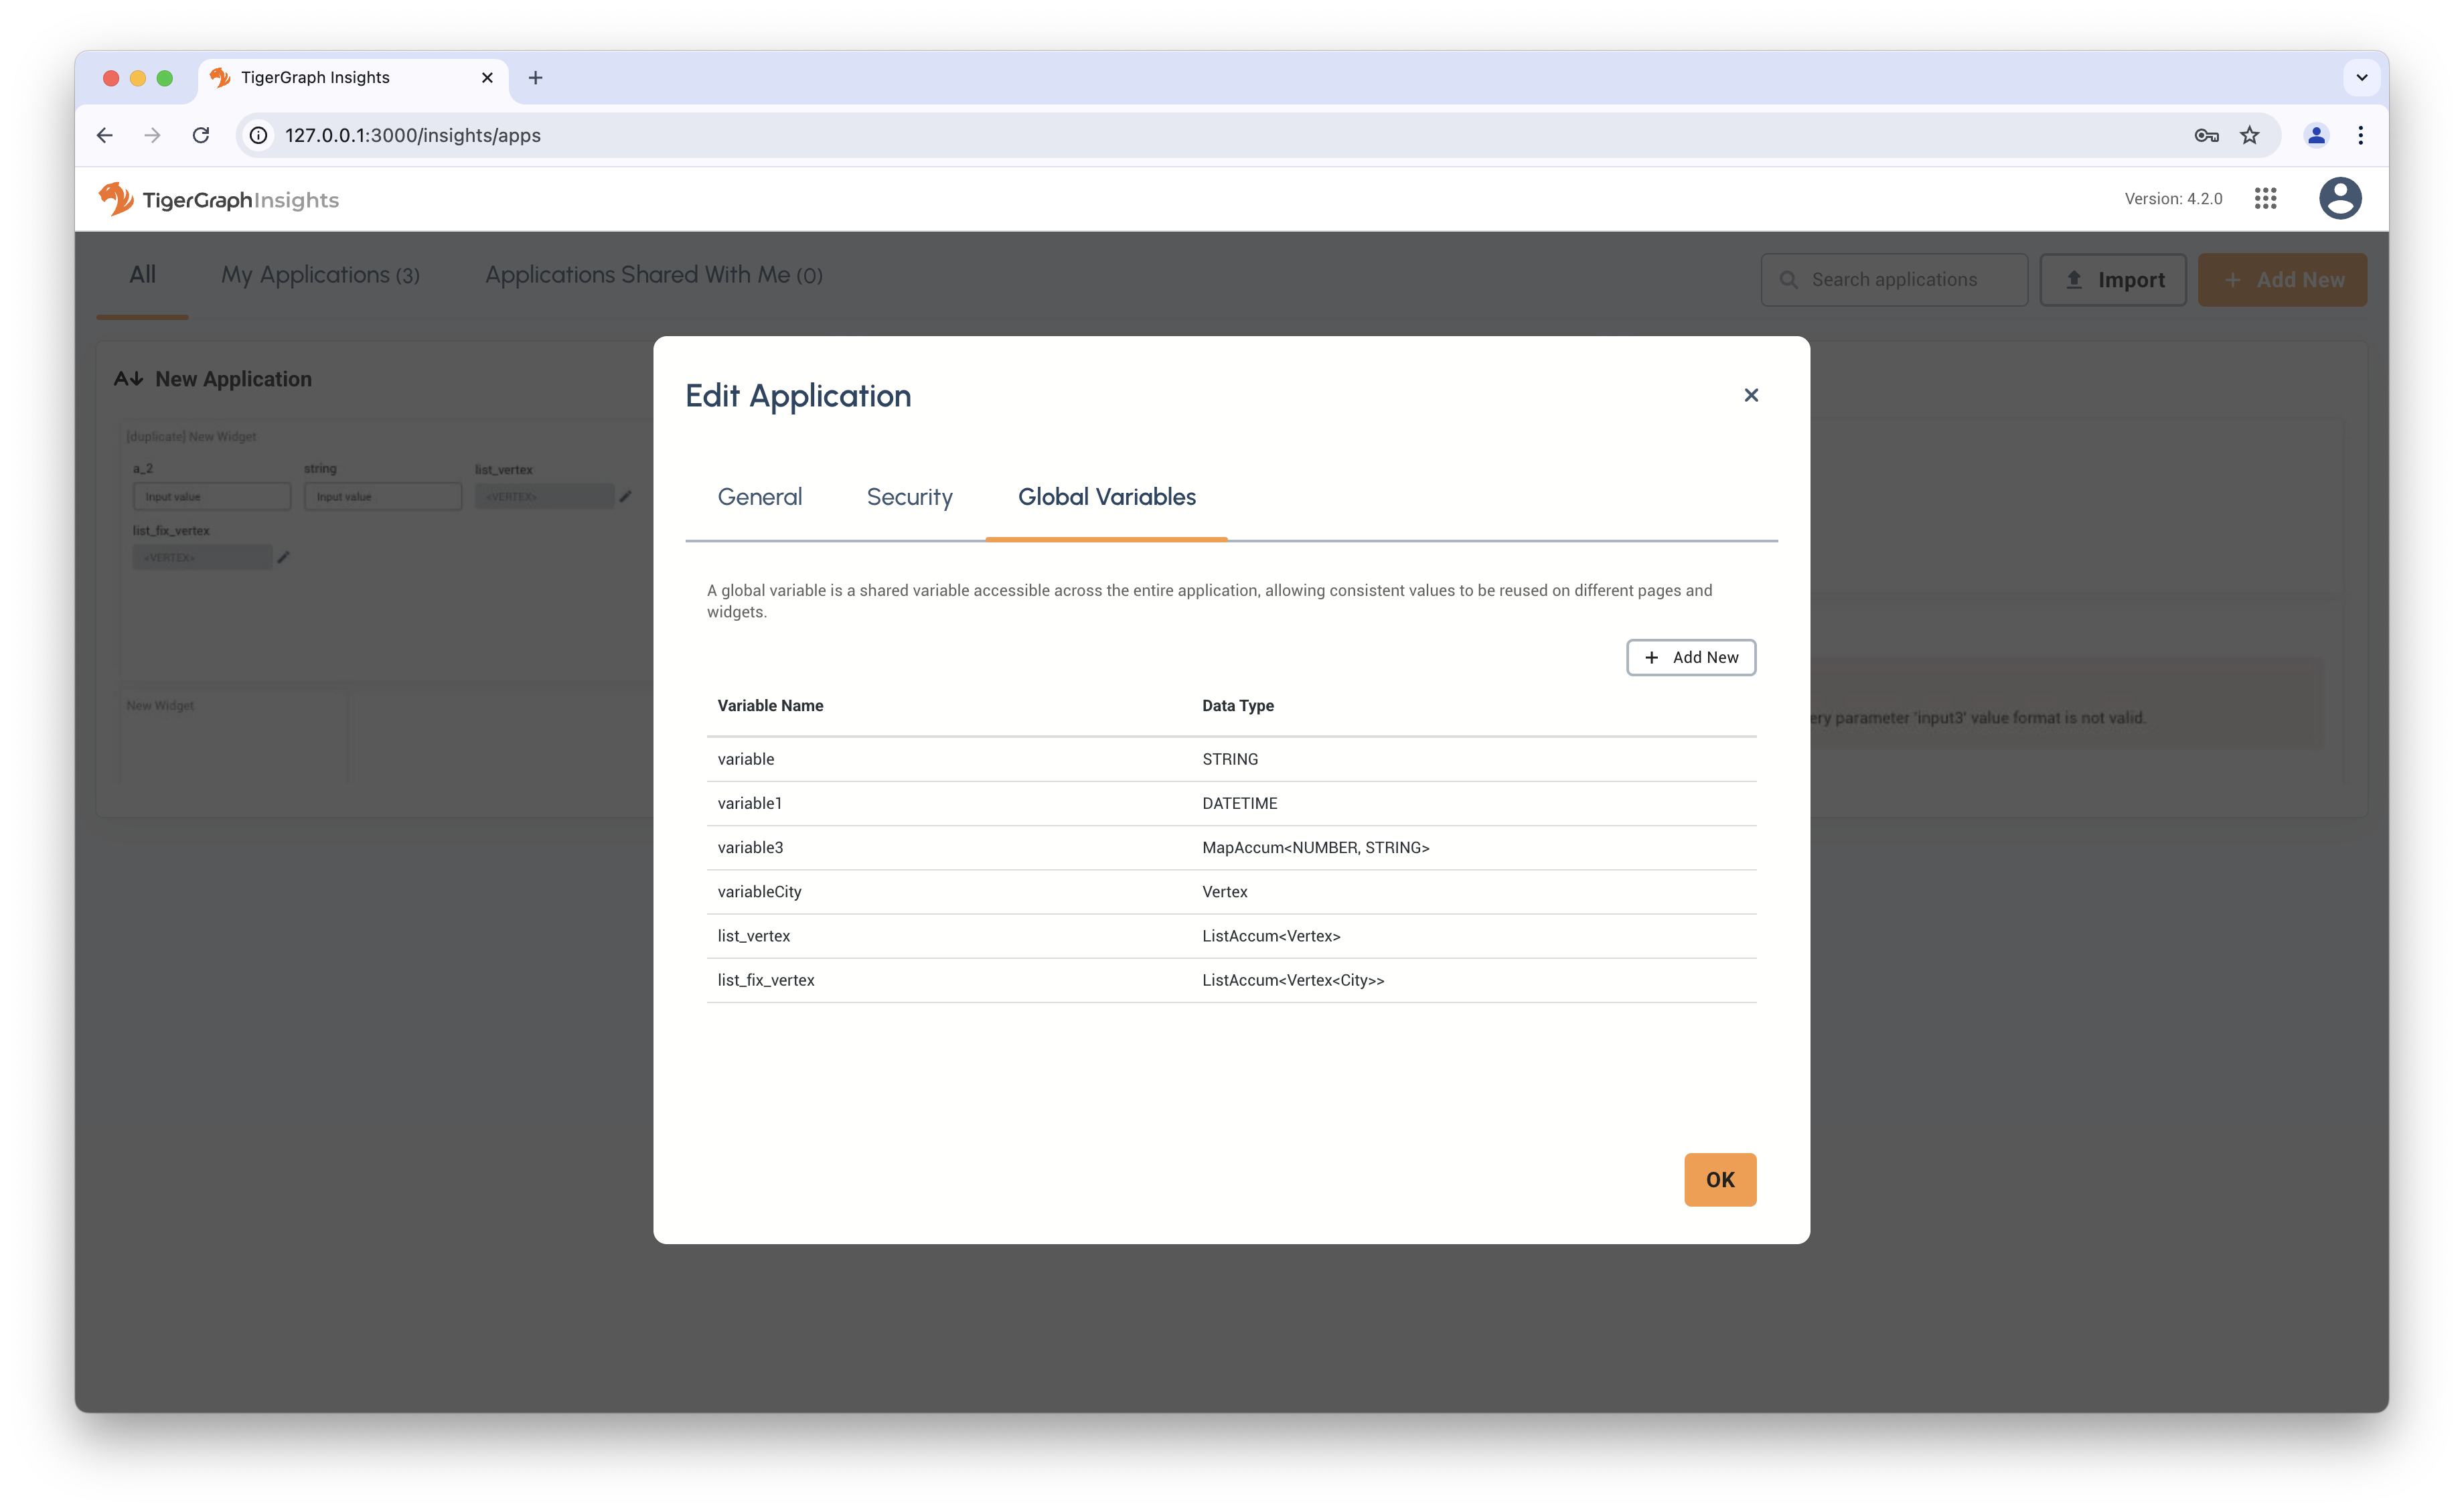The image size is (2464, 1512).
Task: Click the Edit Application dialog title
Action: (x=797, y=396)
